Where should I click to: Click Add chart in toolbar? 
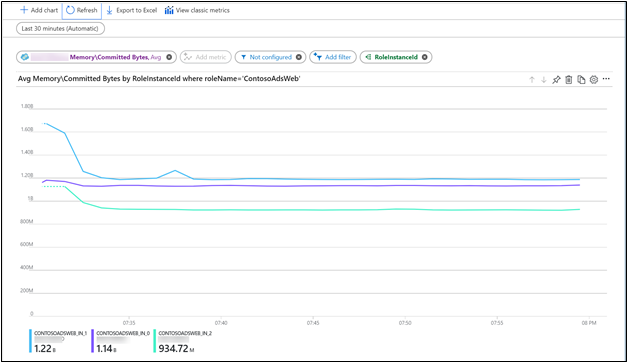tap(39, 10)
